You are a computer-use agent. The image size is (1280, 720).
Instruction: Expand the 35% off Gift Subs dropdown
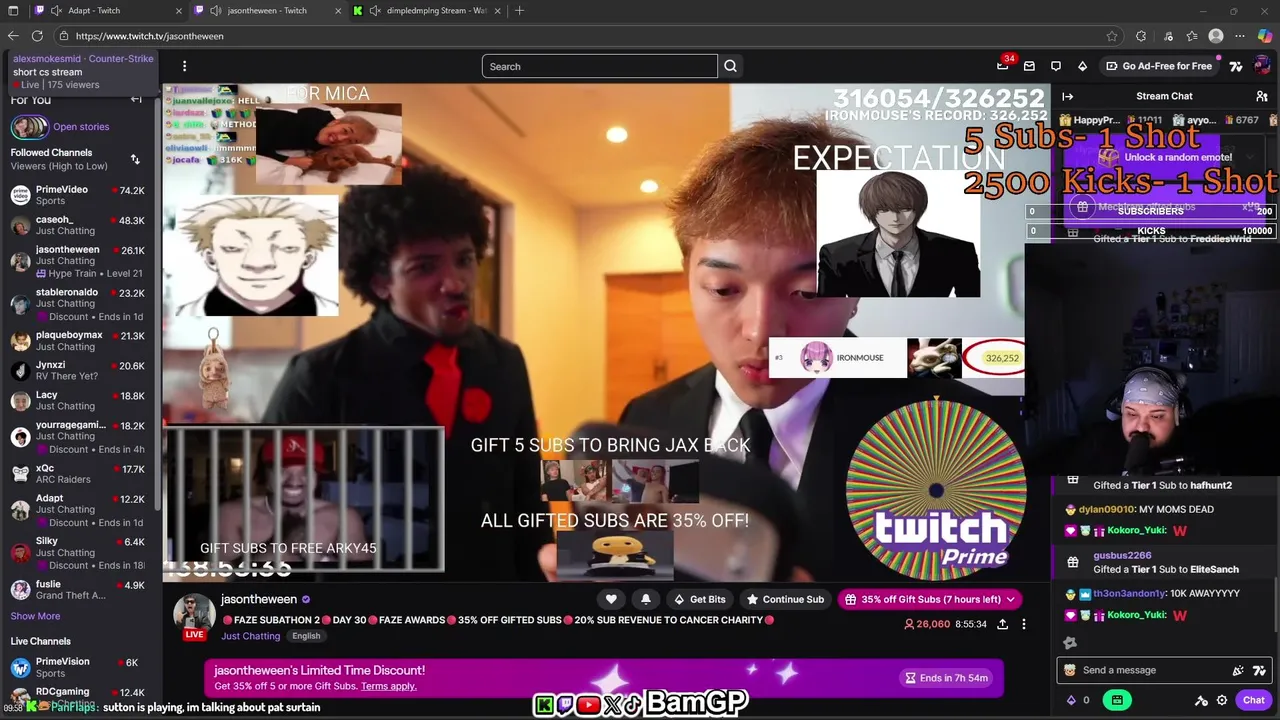pos(1011,599)
